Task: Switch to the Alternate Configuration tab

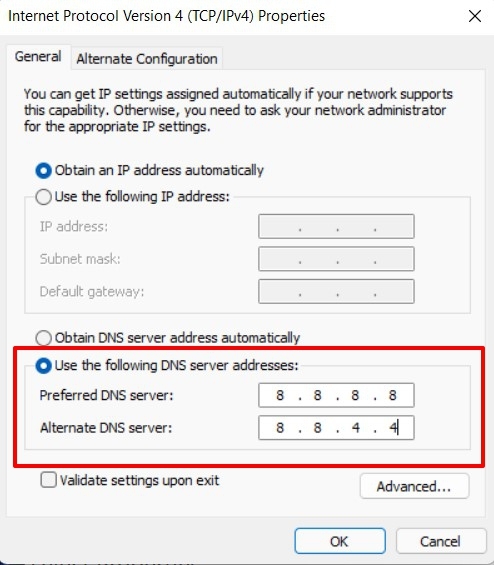Action: [147, 58]
